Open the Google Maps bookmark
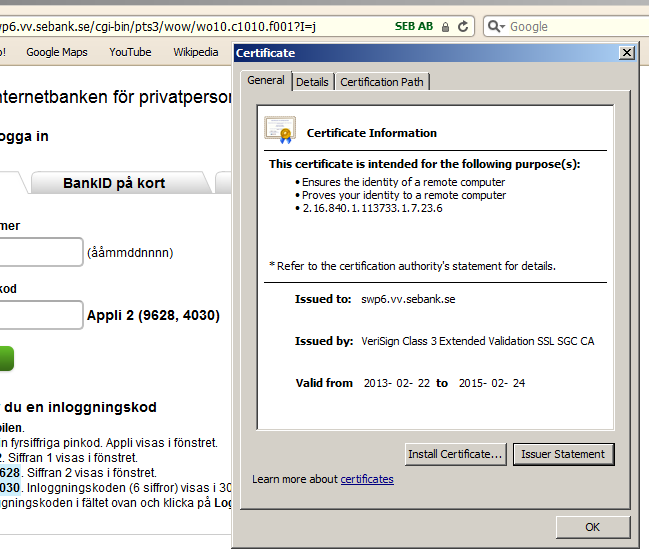 click(x=57, y=52)
